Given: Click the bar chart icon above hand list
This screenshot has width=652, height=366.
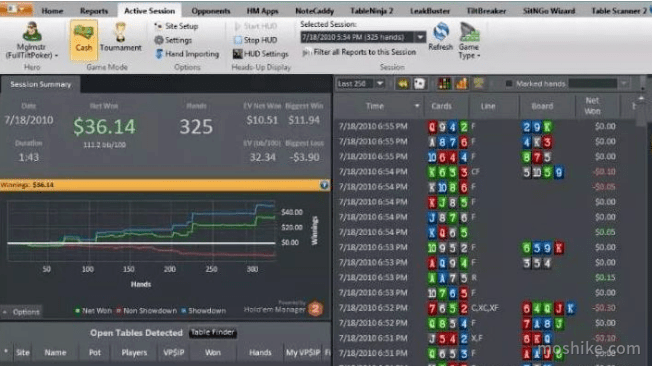Looking at the screenshot, I should (x=462, y=84).
